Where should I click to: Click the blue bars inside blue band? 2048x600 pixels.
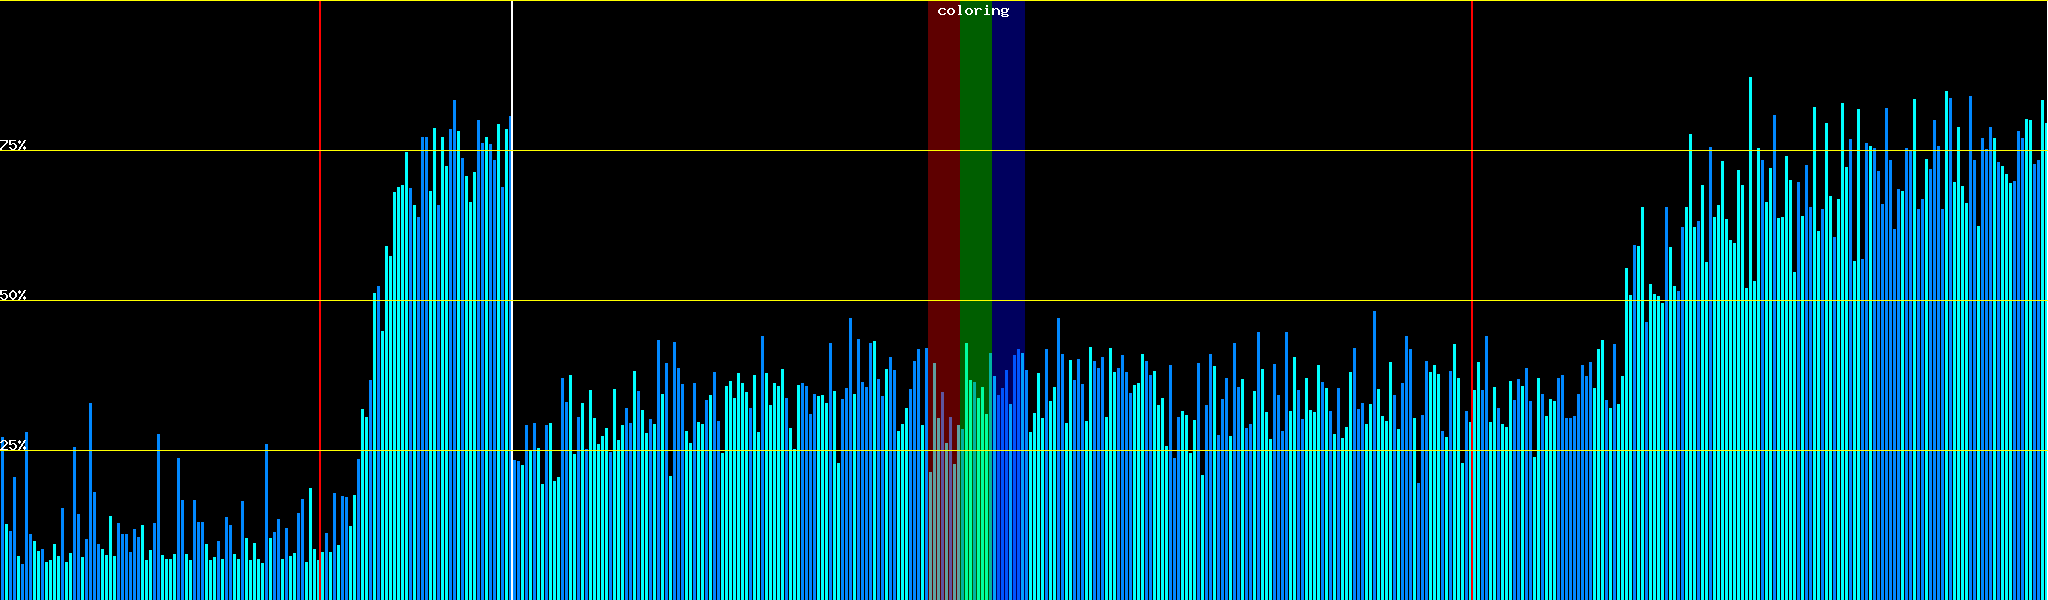click(x=1008, y=500)
